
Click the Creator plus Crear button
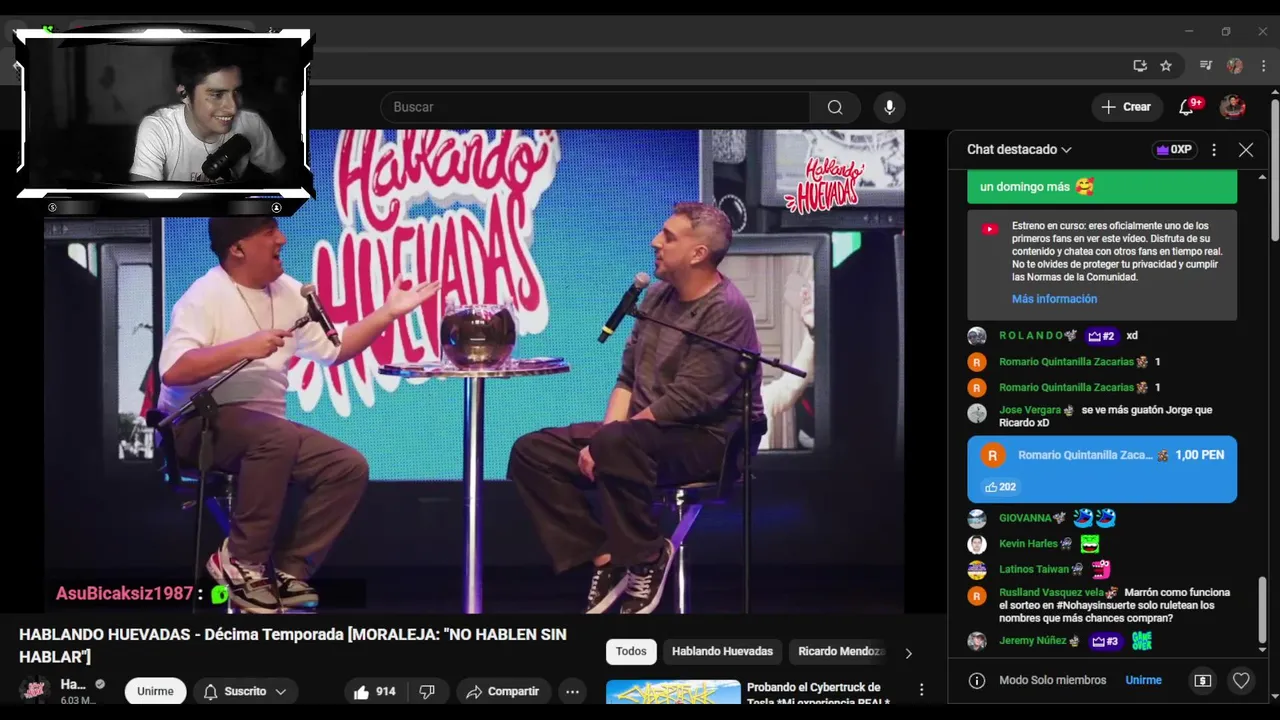[1127, 107]
